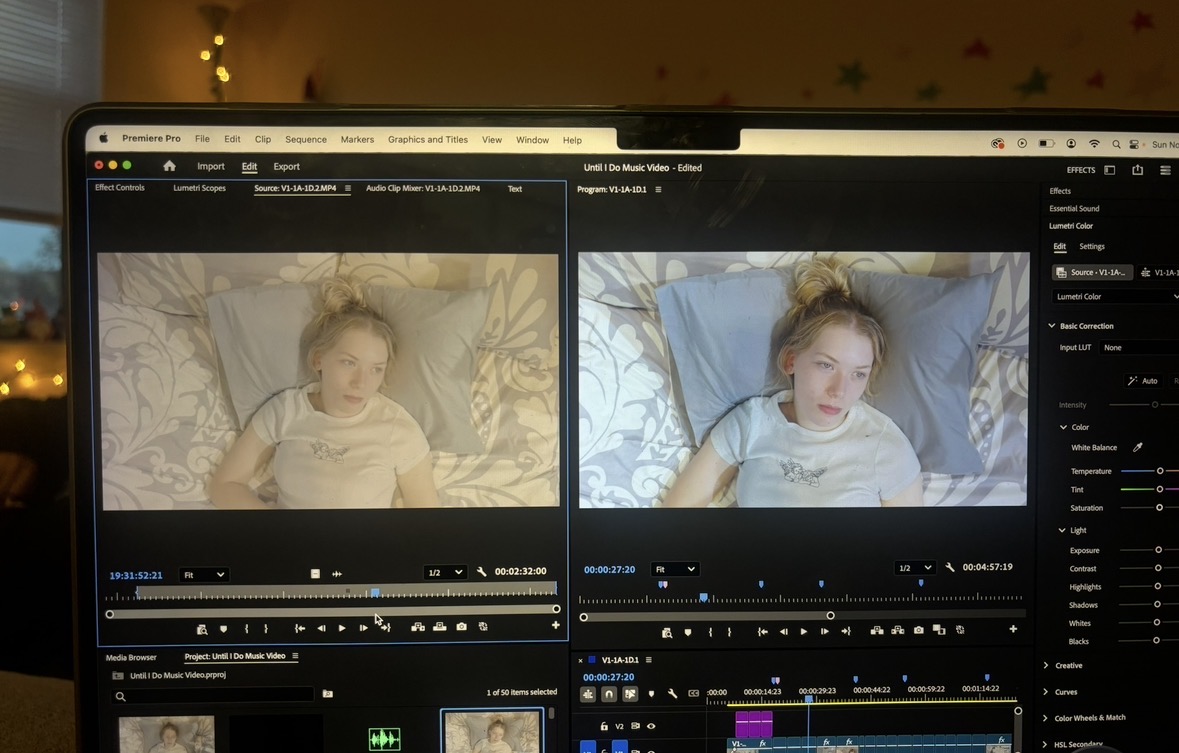Click the Program monitor button editor plus
Image resolution: width=1179 pixels, height=753 pixels.
[1013, 630]
